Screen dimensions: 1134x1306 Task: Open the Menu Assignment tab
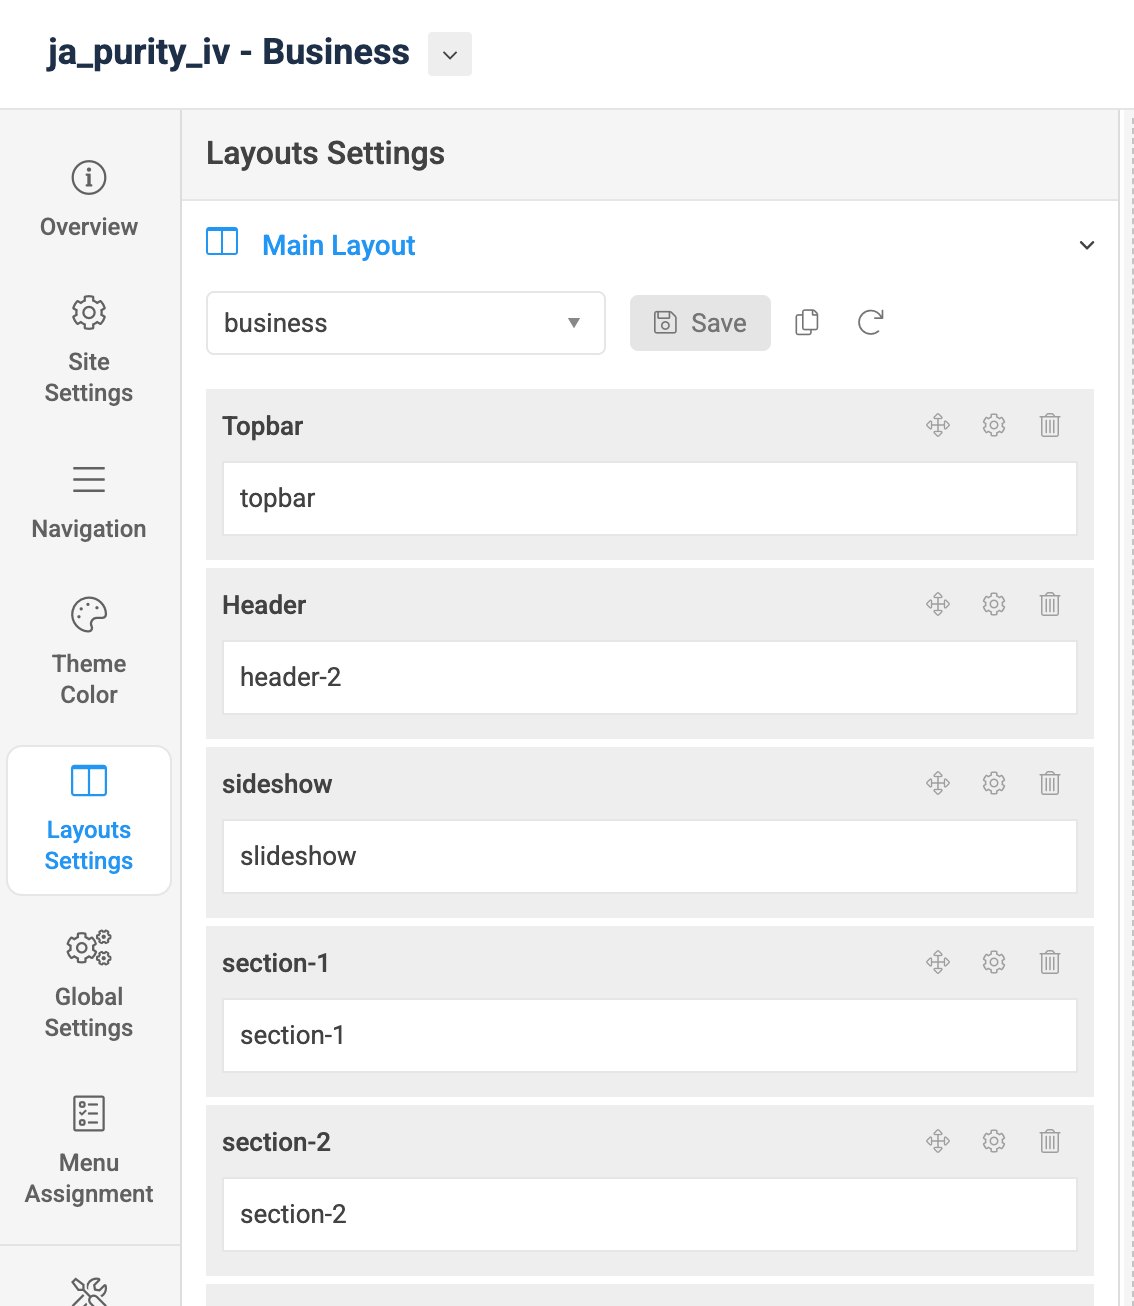tap(89, 1150)
